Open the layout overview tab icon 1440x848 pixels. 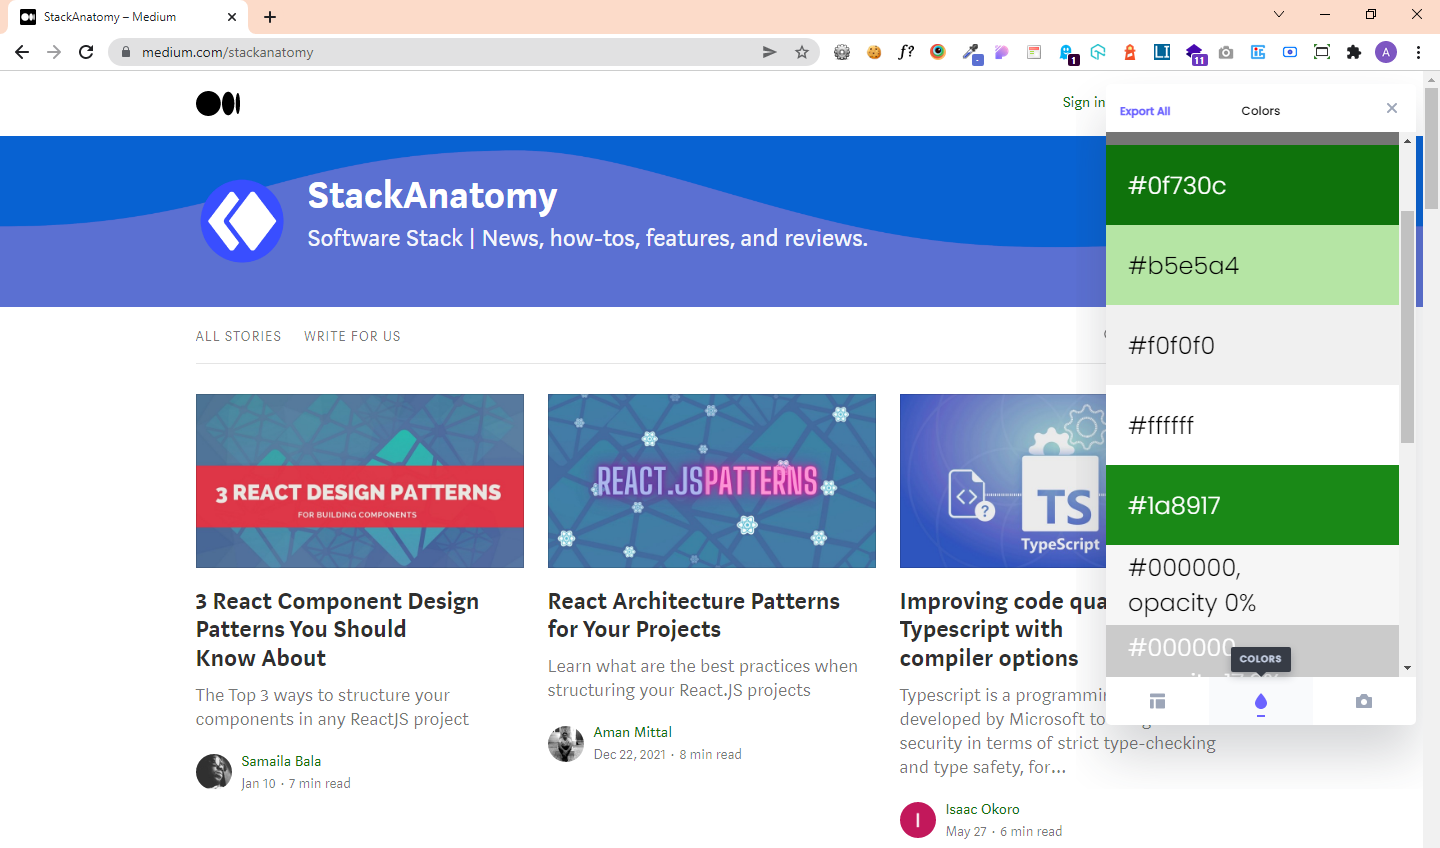[x=1157, y=702]
